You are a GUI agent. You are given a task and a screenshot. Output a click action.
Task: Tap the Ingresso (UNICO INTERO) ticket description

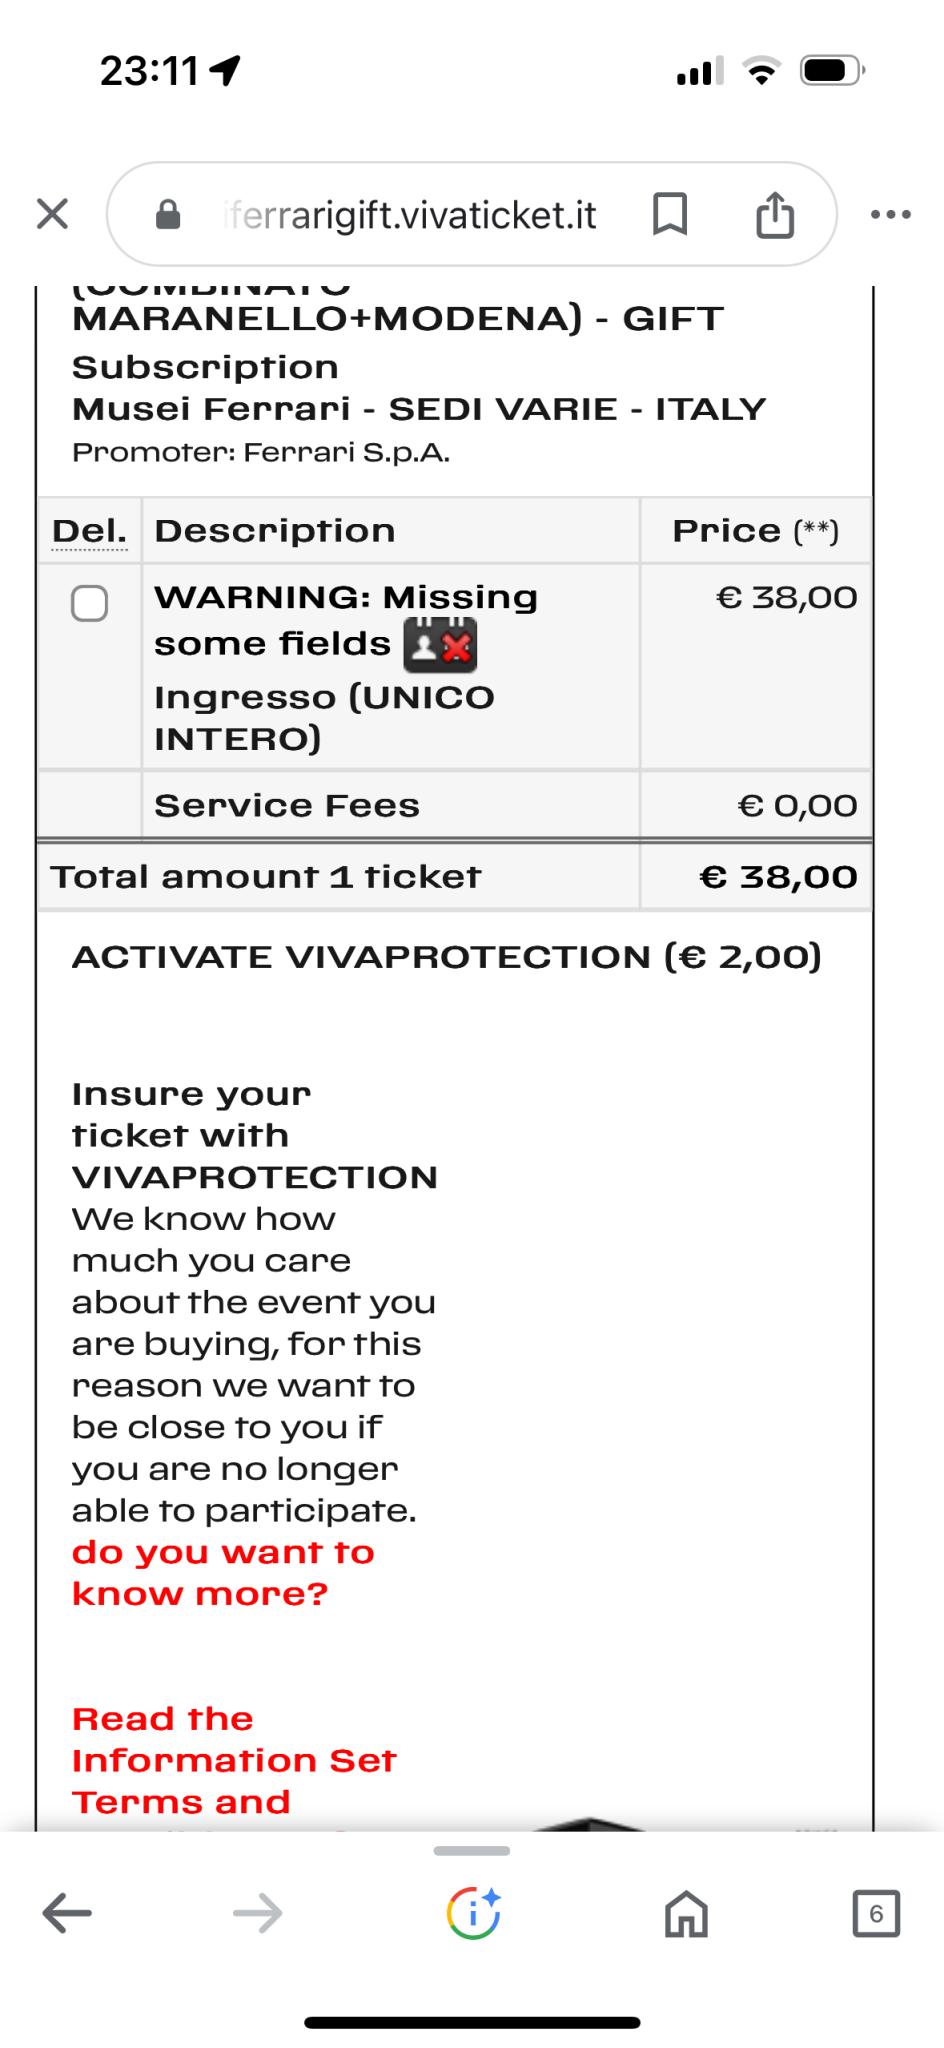[x=323, y=718]
